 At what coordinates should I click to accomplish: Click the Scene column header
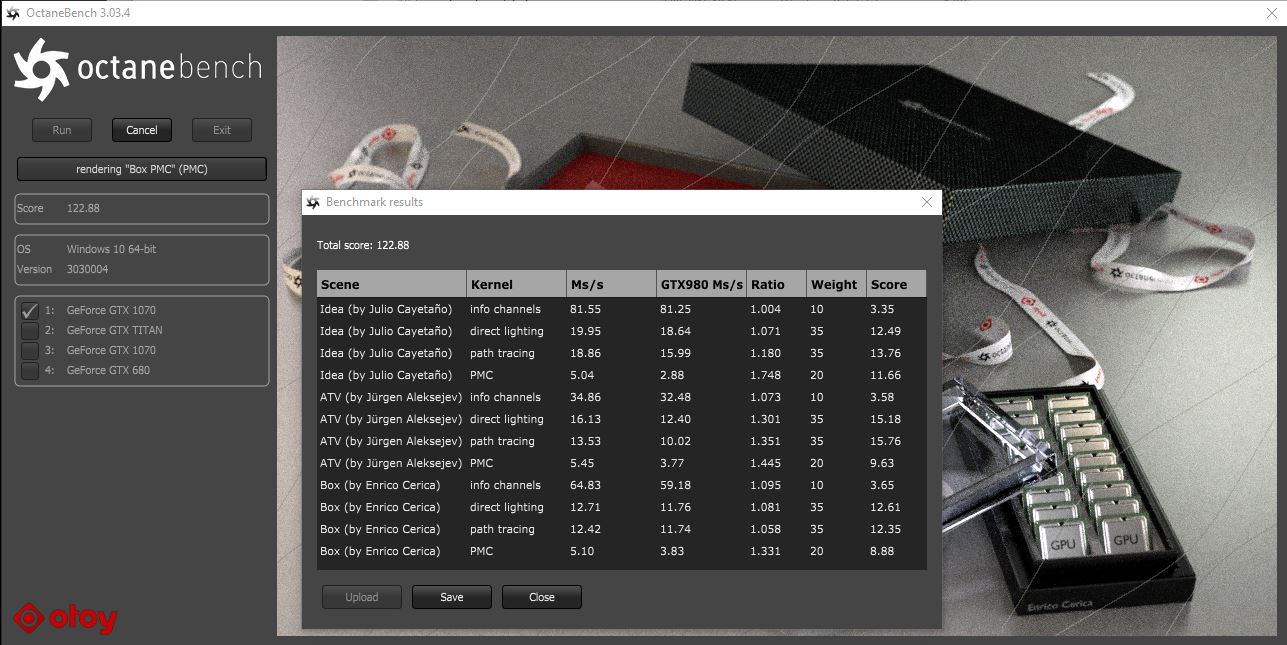coord(392,284)
